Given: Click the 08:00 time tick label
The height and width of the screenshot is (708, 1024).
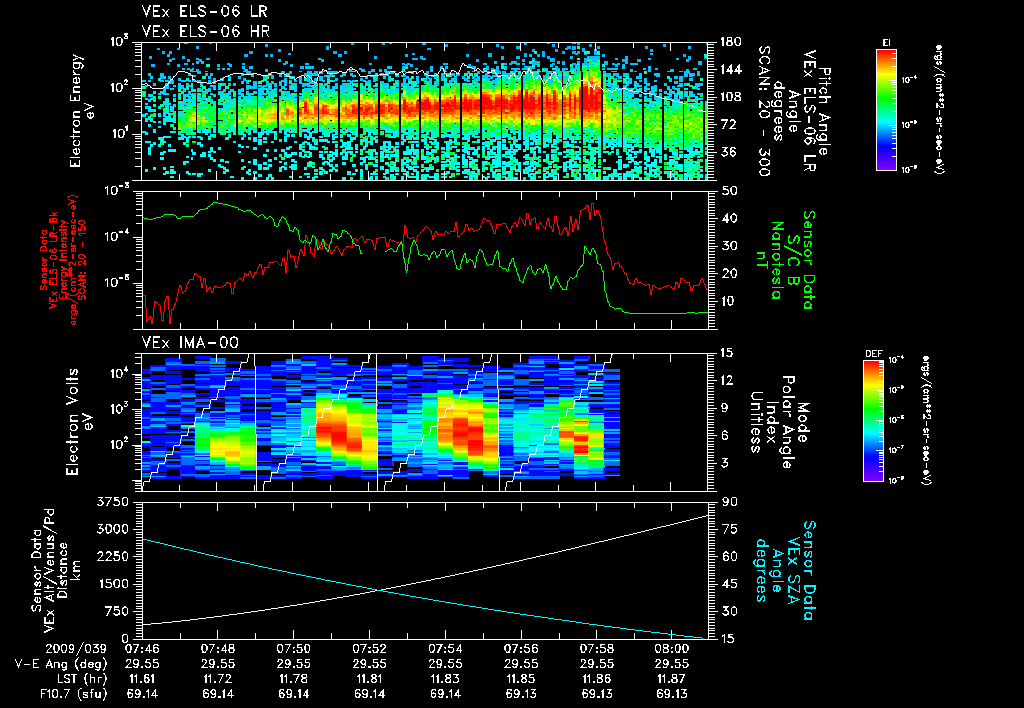Looking at the screenshot, I should click(x=672, y=649).
